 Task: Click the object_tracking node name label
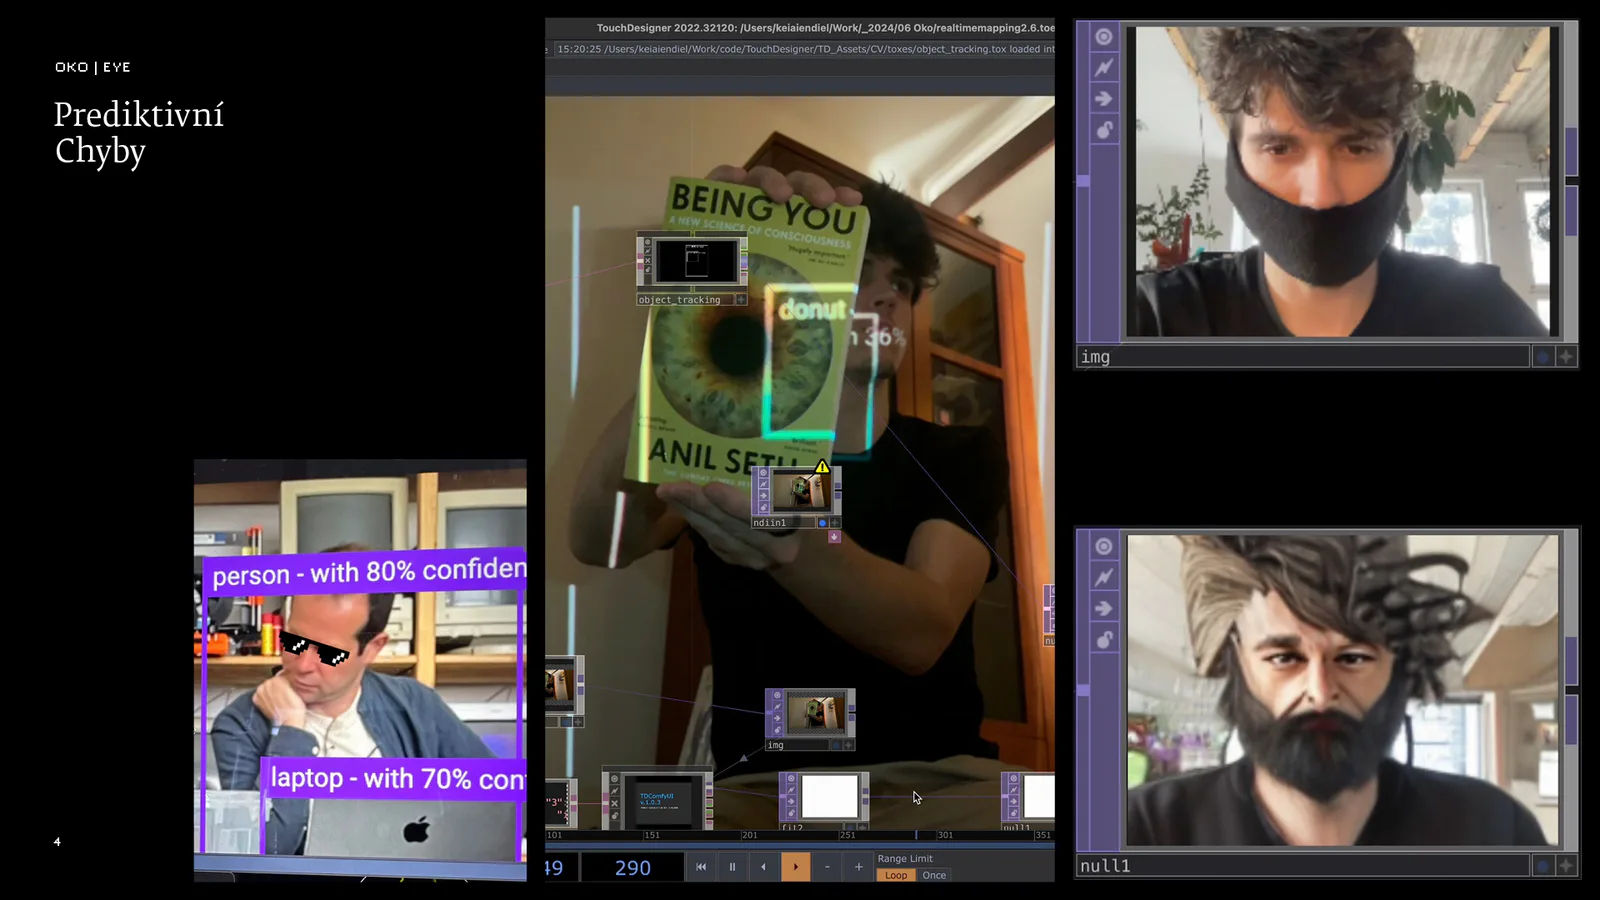click(x=686, y=300)
